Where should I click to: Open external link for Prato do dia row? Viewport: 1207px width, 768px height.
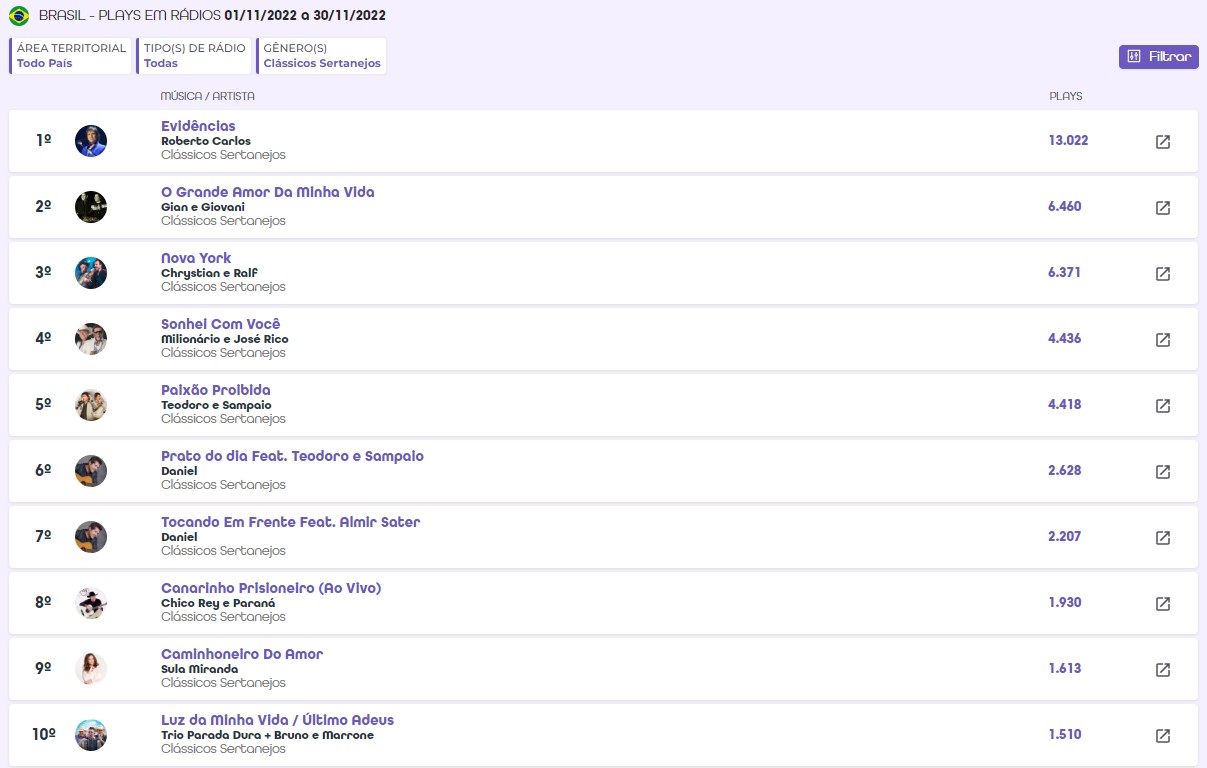[x=1163, y=472]
